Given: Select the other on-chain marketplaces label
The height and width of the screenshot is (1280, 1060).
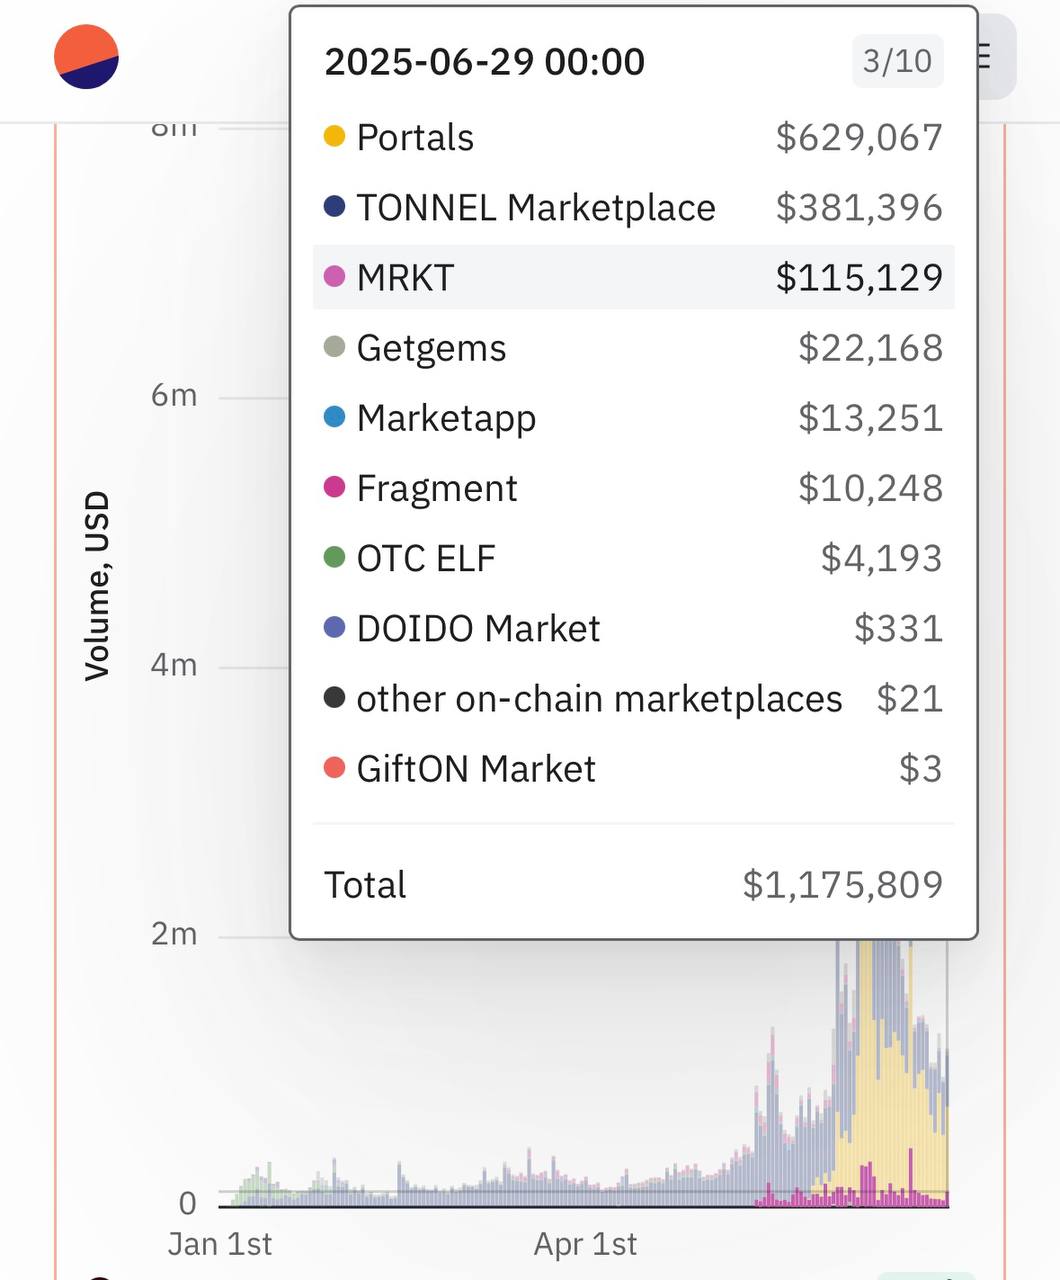Looking at the screenshot, I should [x=599, y=698].
